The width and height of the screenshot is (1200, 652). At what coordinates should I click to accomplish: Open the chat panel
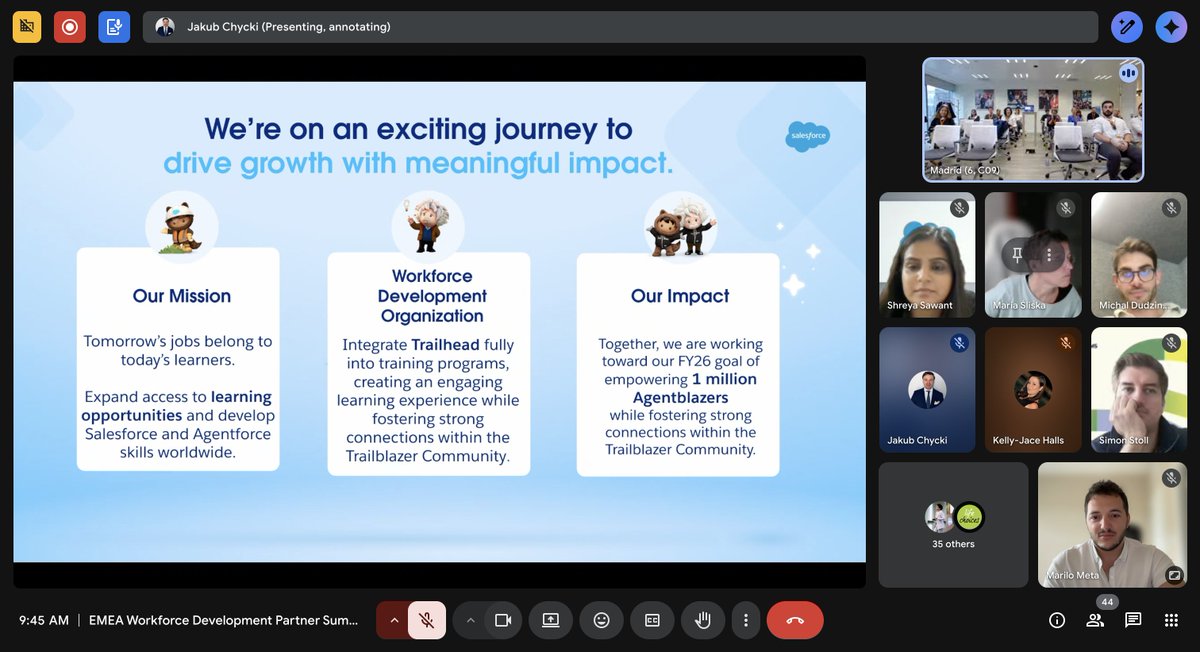(1133, 620)
